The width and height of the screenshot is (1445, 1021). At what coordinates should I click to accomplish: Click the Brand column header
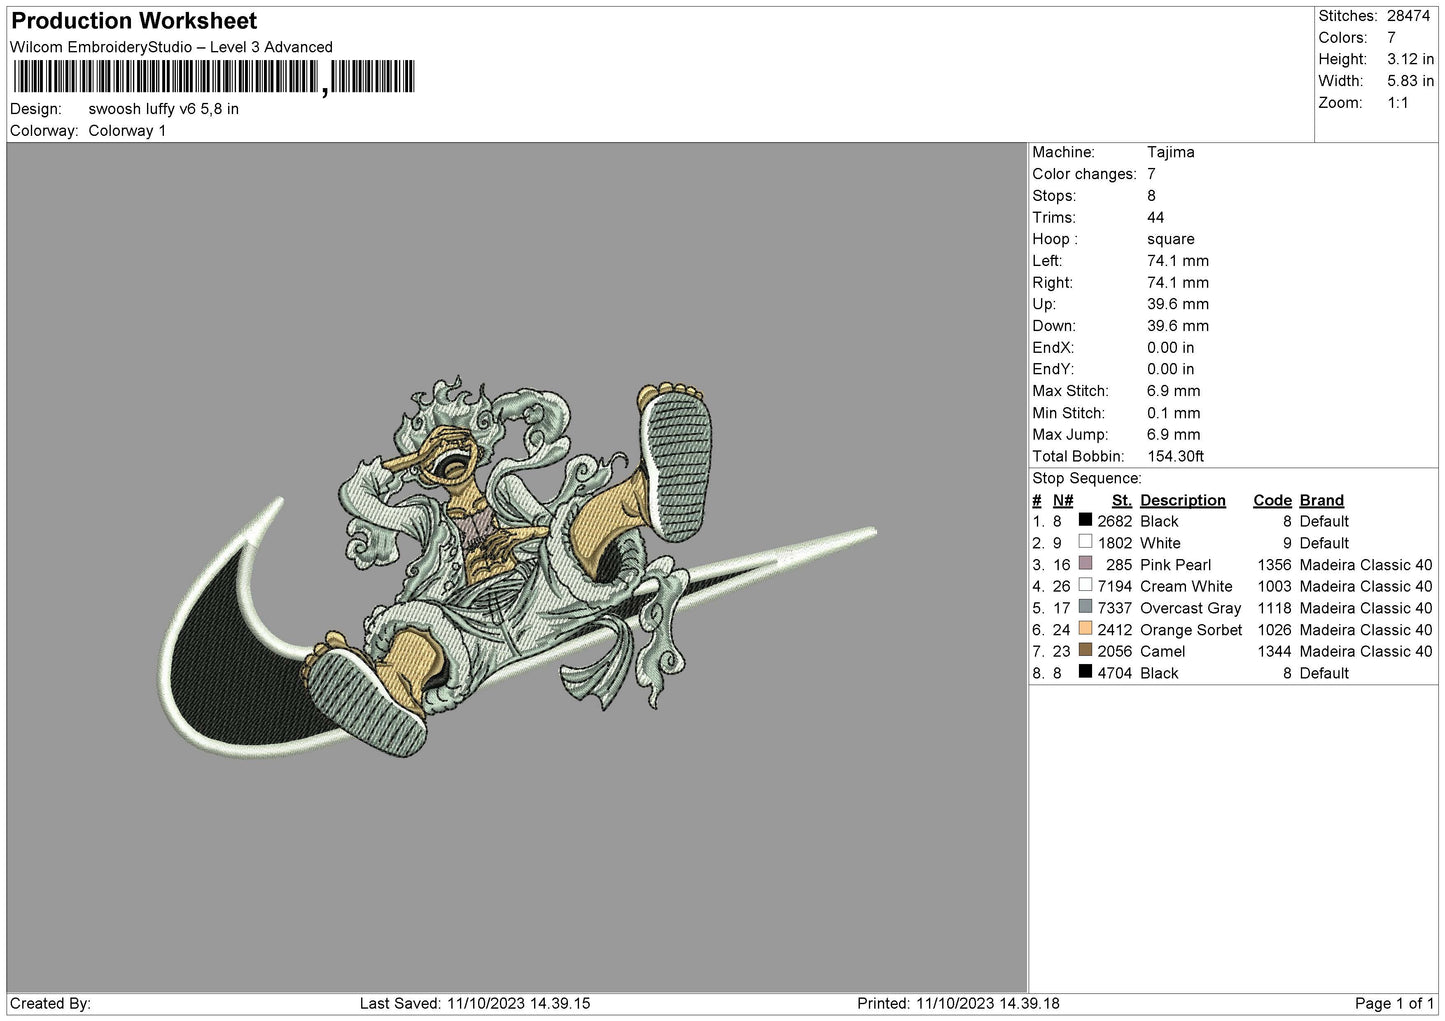[x=1321, y=500]
